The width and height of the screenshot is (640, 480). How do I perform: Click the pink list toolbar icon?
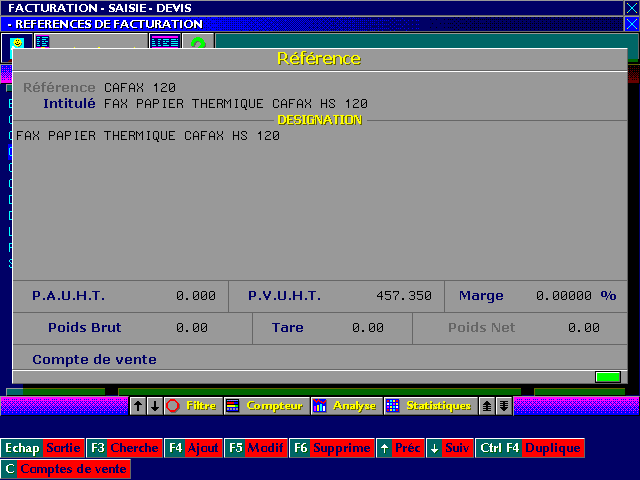[x=42, y=41]
